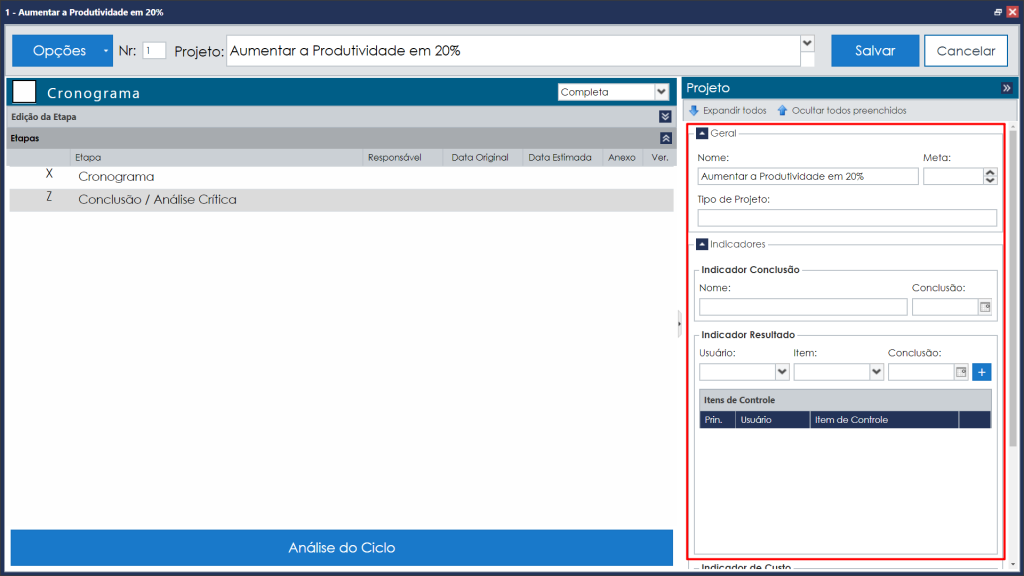Open the Indicador Conclusão calendar picker
The height and width of the screenshot is (576, 1024).
[x=985, y=307]
